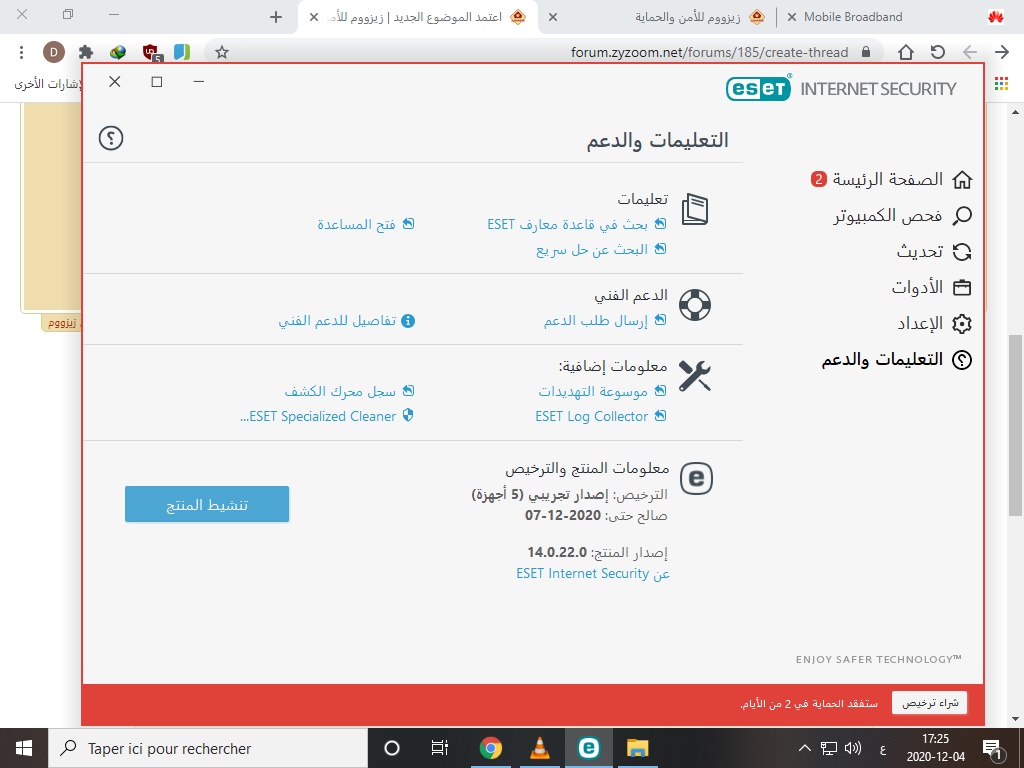The image size is (1024, 768).
Task: Open File Explorer from the taskbar
Action: coord(637,748)
